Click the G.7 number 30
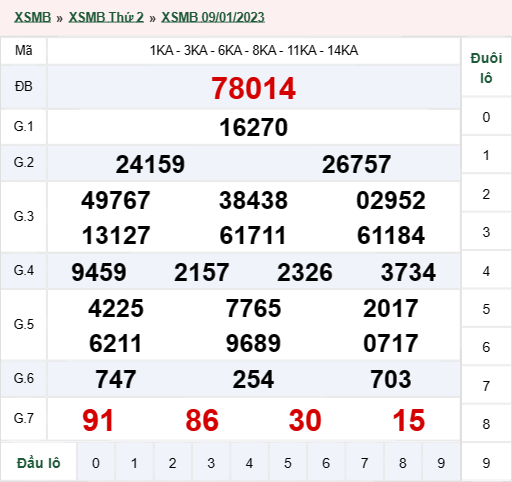The image size is (512, 482). pos(305,420)
